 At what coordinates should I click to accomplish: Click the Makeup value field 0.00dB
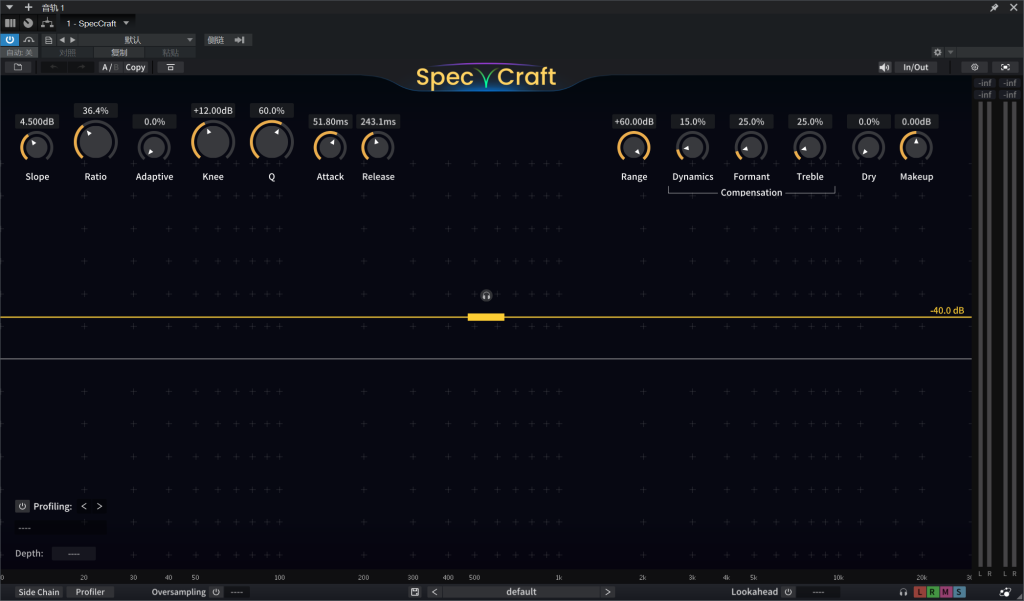click(916, 122)
